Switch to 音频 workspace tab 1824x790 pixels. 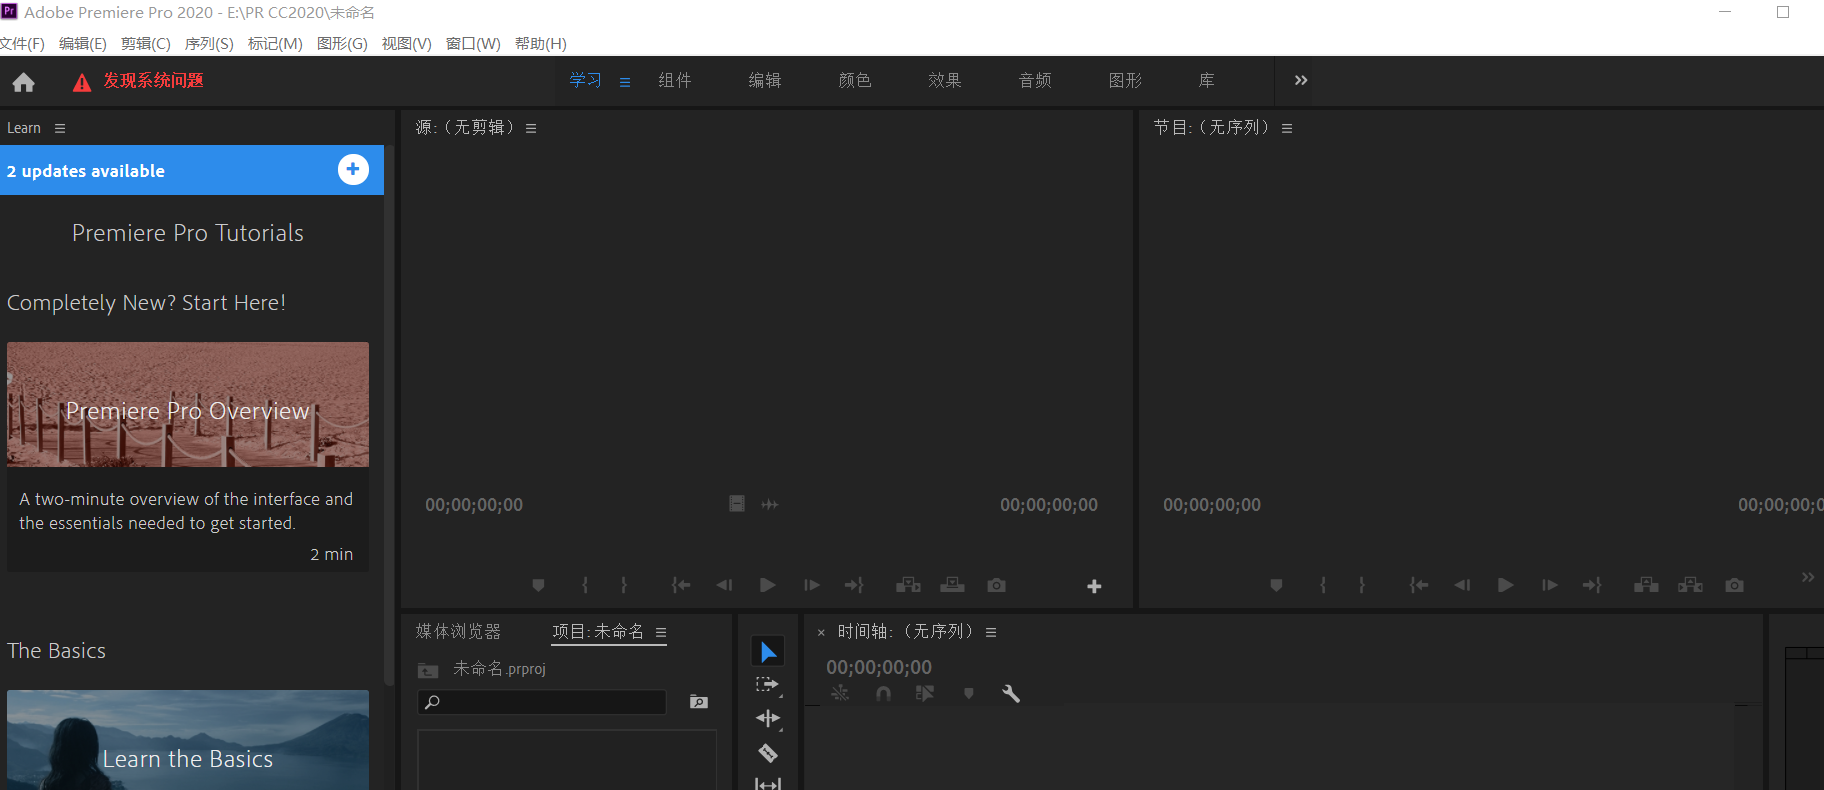[1035, 80]
